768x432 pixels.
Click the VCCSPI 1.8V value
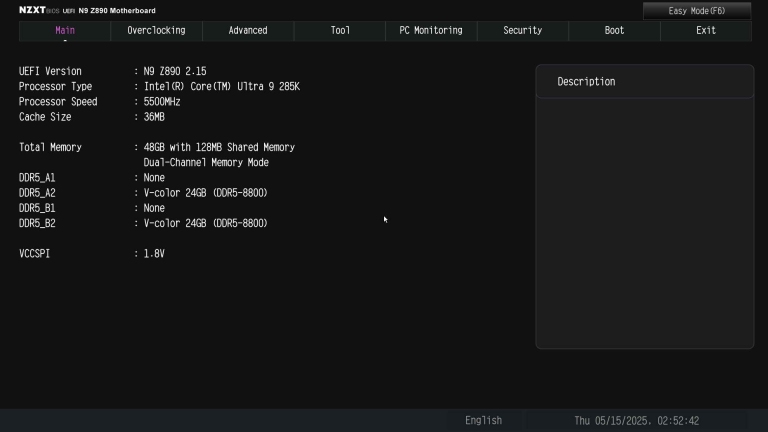pyautogui.click(x=154, y=254)
